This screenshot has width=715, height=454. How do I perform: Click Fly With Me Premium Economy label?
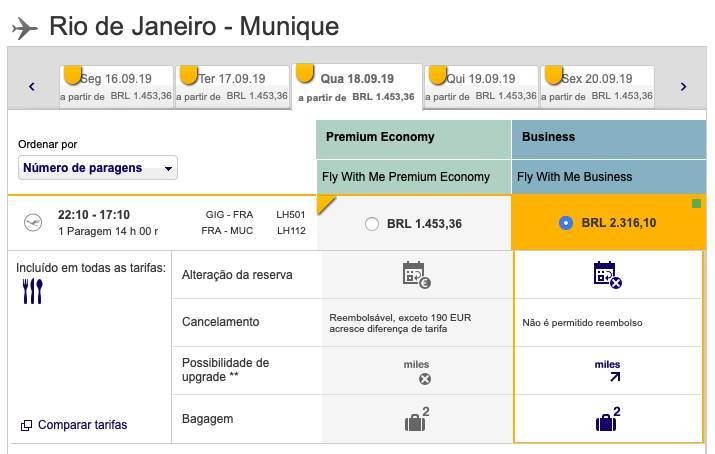[x=406, y=177]
